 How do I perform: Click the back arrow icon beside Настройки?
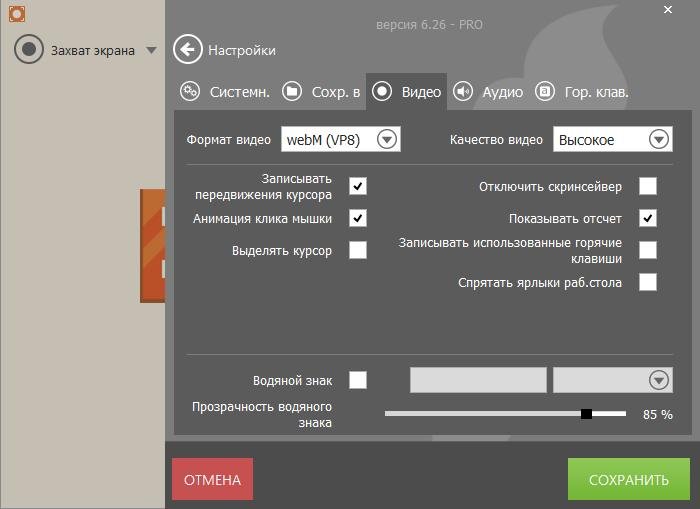(x=187, y=49)
